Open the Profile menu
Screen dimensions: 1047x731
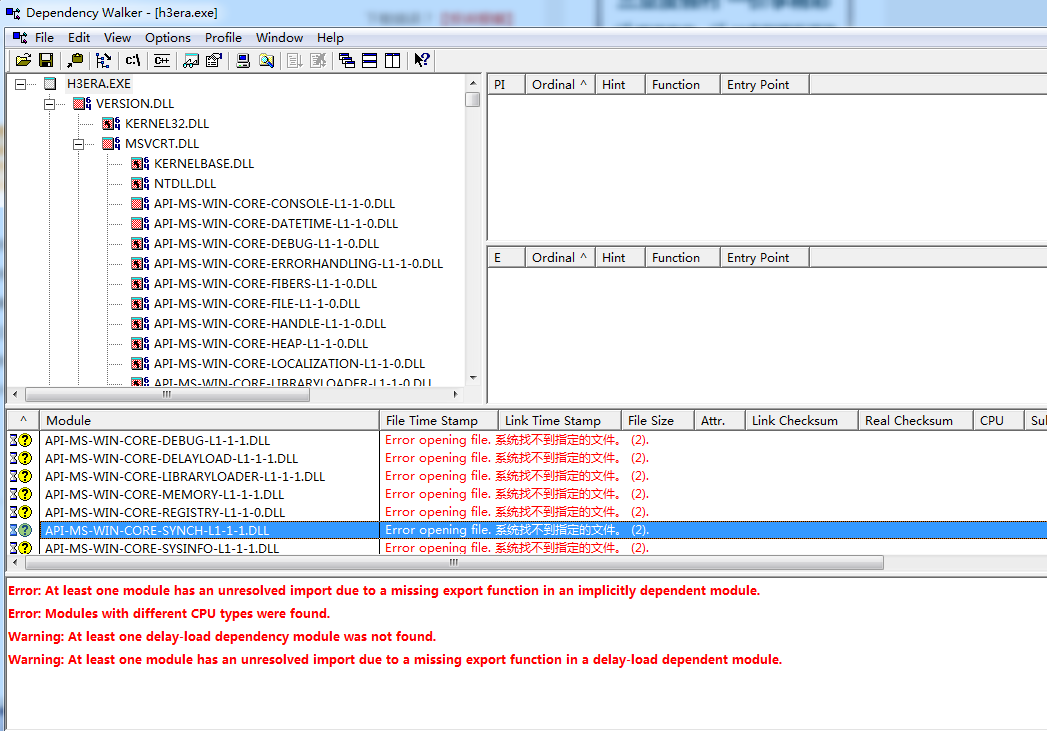pos(223,37)
